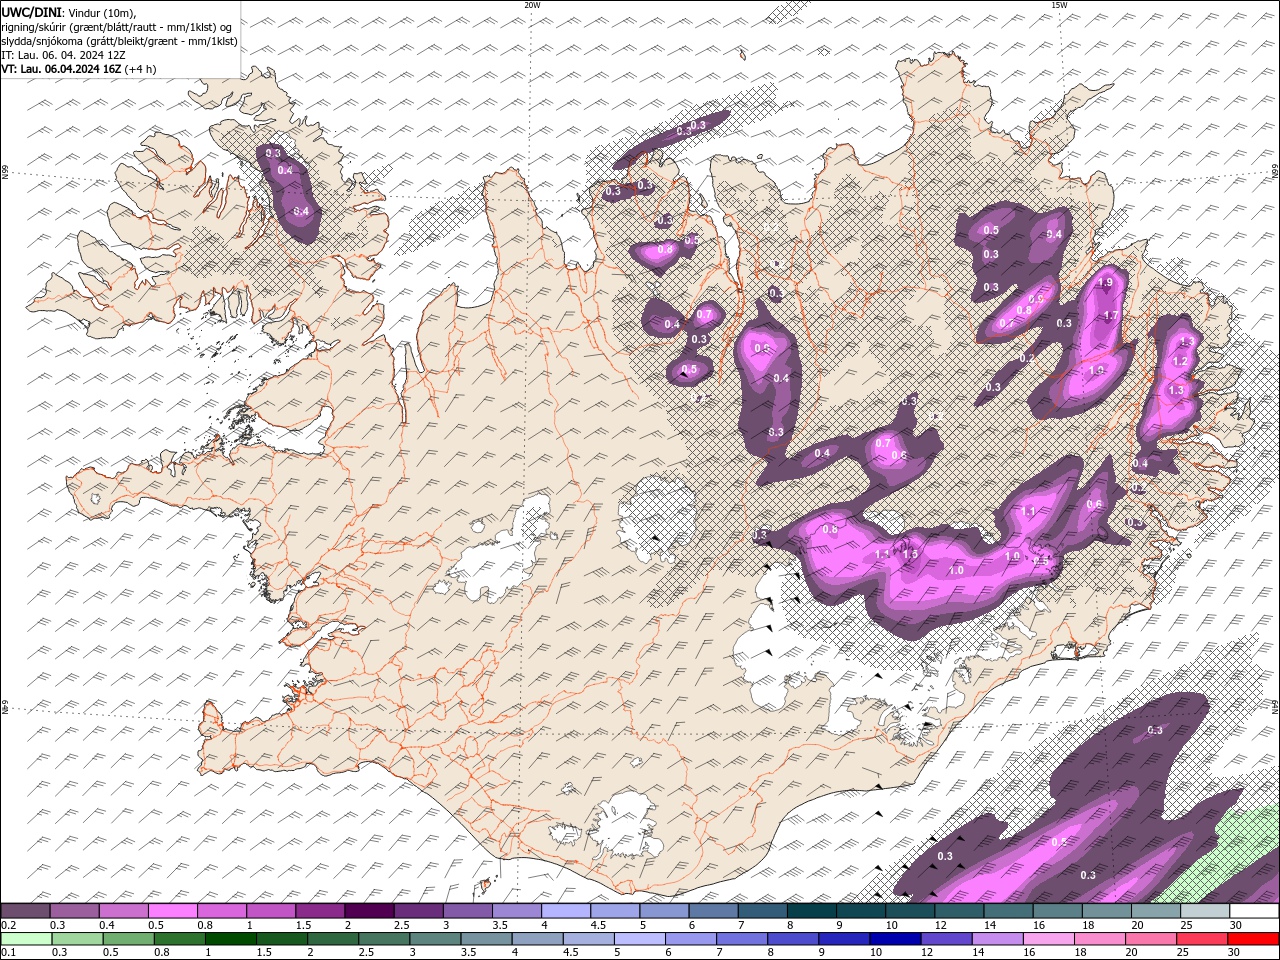
Task: Click the 1.7 precipitation value on the map
Action: (1110, 316)
